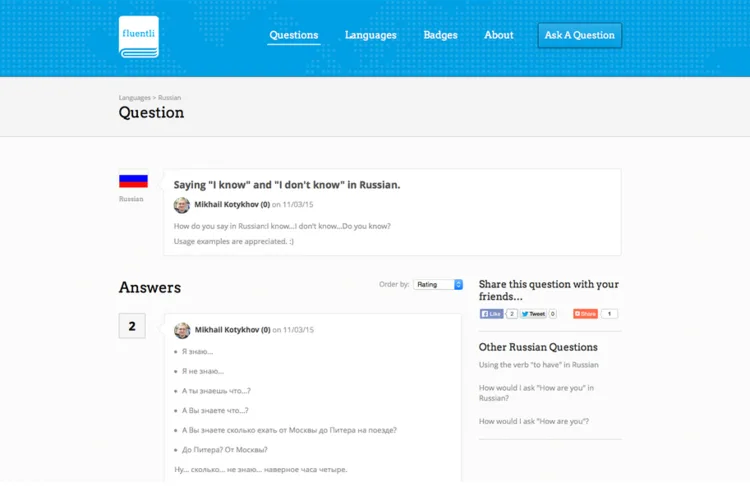Click the answer vote count 2 box
This screenshot has height=486, width=750.
click(132, 326)
